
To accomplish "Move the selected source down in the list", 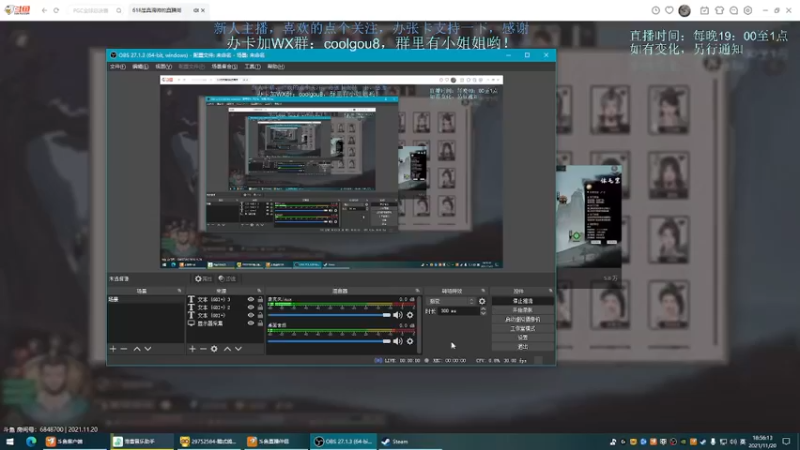I will click(238, 349).
